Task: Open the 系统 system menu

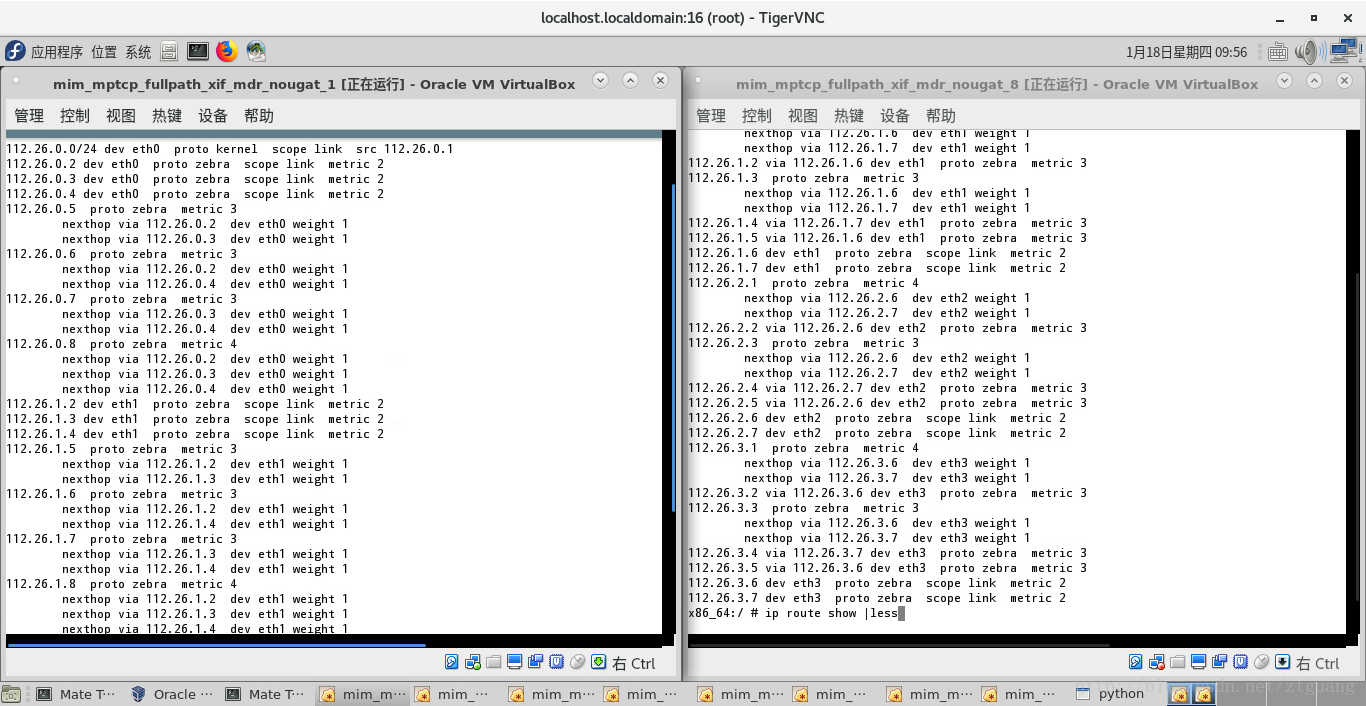Action: tap(138, 52)
